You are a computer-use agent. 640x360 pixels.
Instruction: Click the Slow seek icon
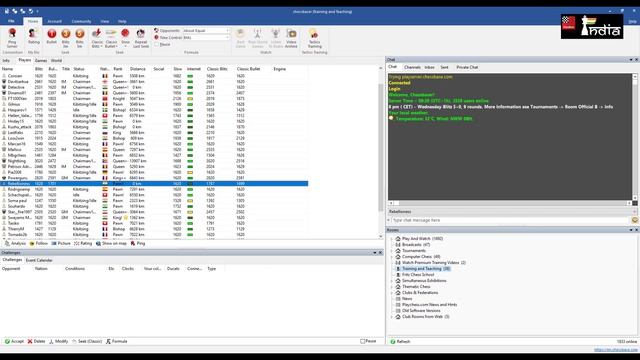(125, 37)
